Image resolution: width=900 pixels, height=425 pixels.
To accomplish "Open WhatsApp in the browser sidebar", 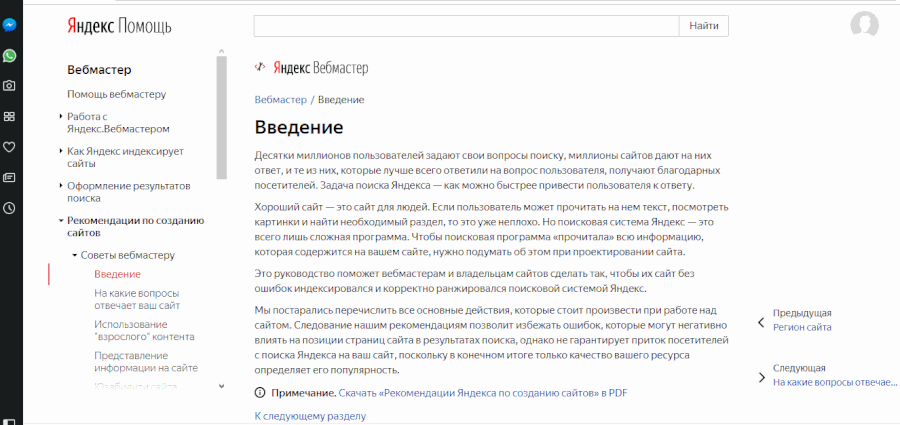I will 9,56.
